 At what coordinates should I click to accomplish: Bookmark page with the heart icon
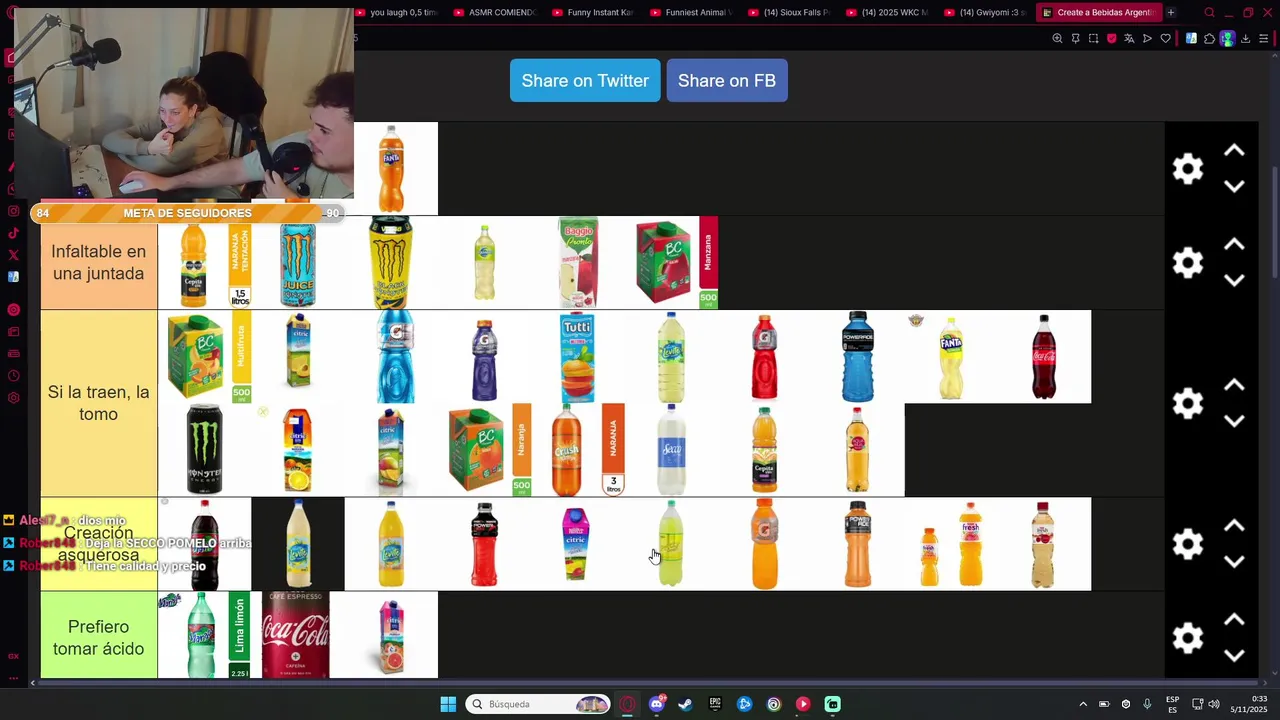(x=1165, y=39)
